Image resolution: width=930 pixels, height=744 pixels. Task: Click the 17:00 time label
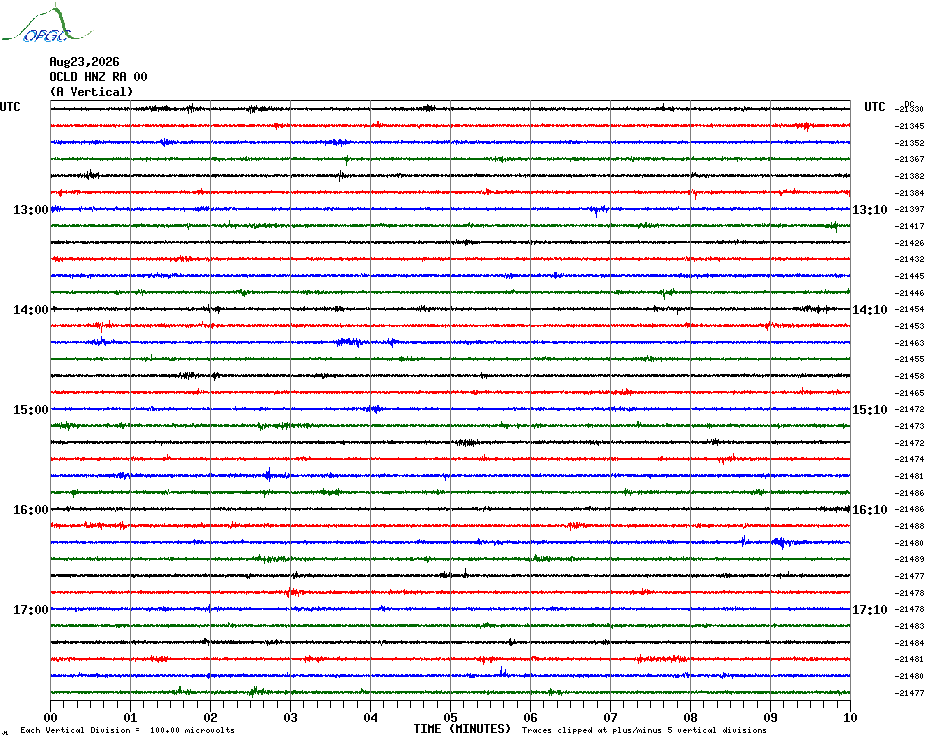tap(31, 609)
